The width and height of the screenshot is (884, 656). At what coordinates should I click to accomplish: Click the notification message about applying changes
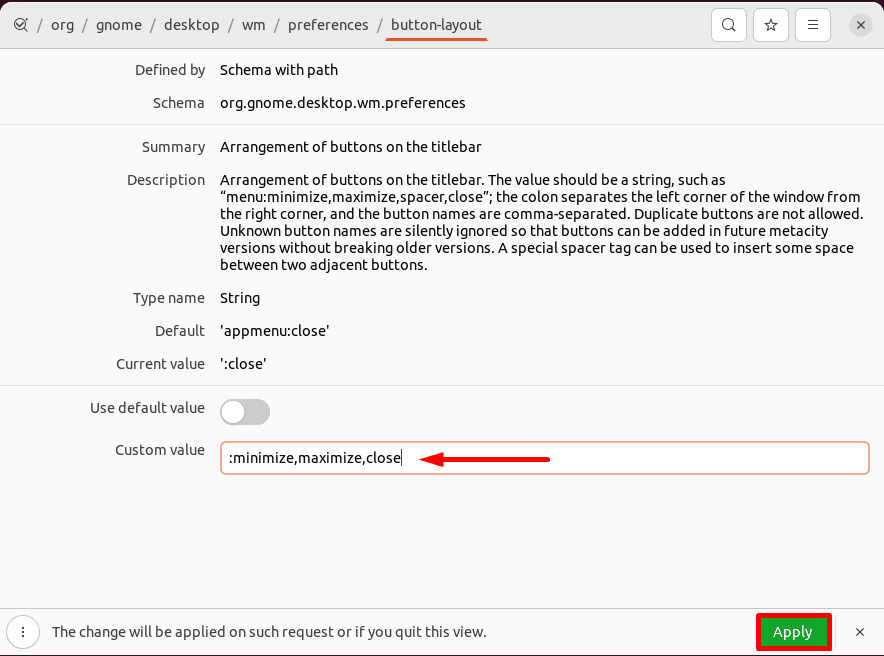tap(269, 632)
